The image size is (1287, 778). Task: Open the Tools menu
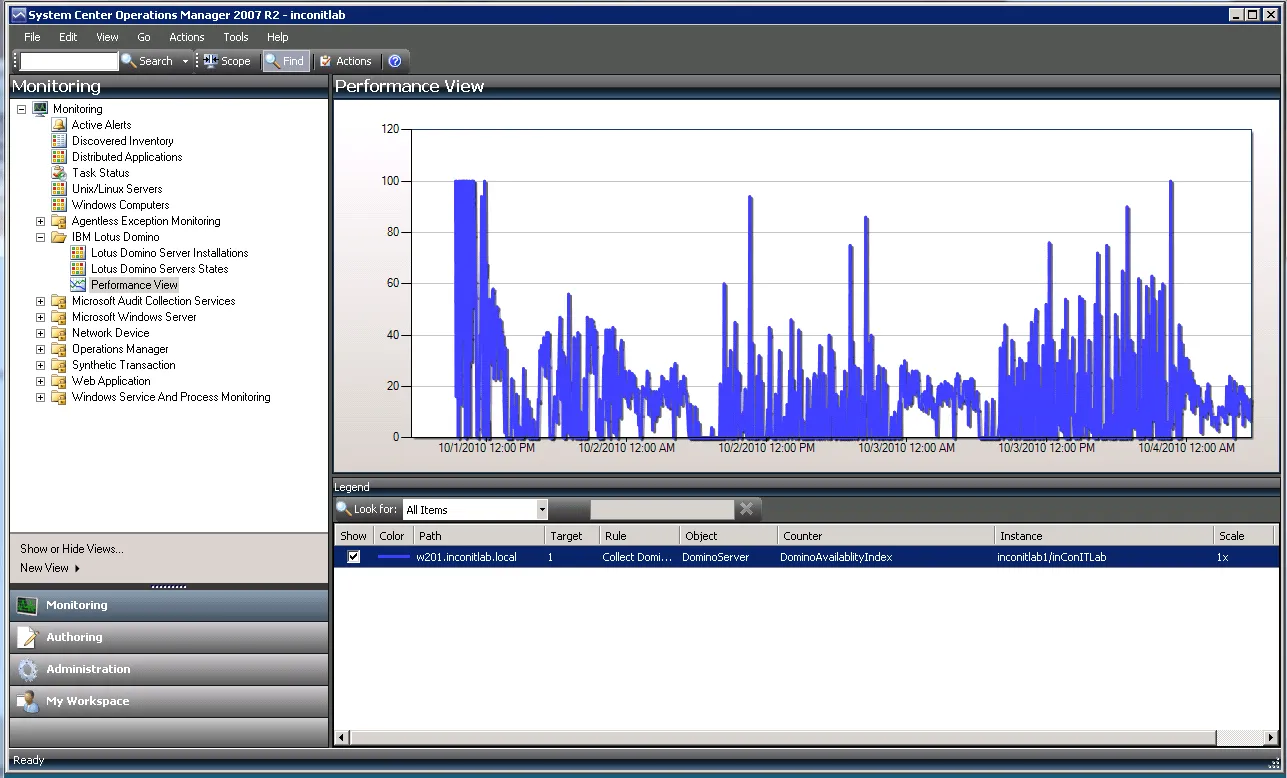(236, 37)
